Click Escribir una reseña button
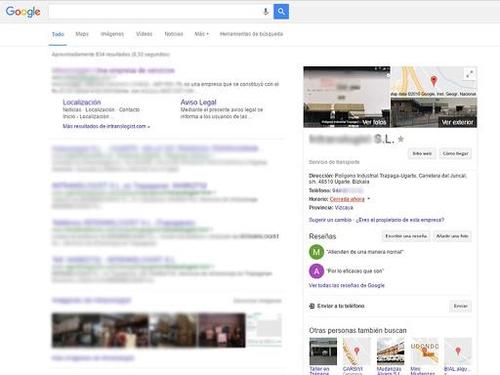The width and height of the screenshot is (500, 375). pyautogui.click(x=406, y=236)
